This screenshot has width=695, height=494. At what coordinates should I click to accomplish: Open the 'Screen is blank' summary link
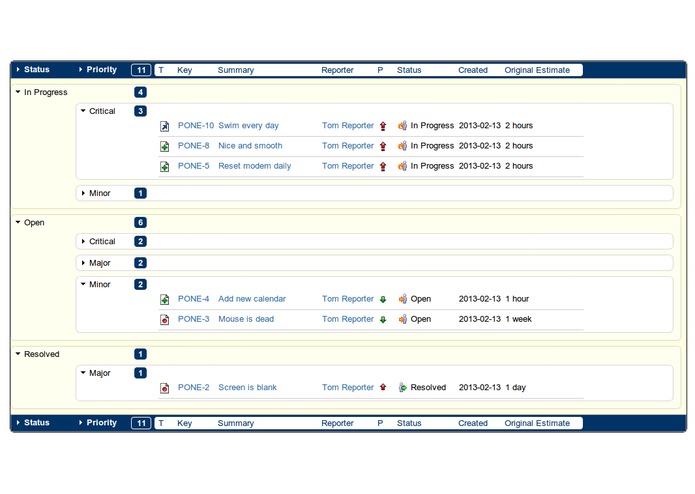(x=247, y=387)
